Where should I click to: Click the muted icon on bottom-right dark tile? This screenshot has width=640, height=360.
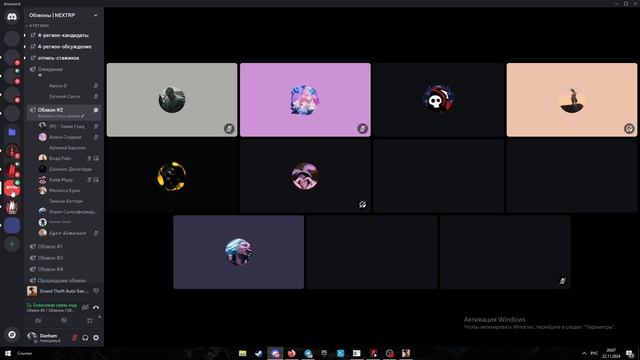[x=562, y=281]
